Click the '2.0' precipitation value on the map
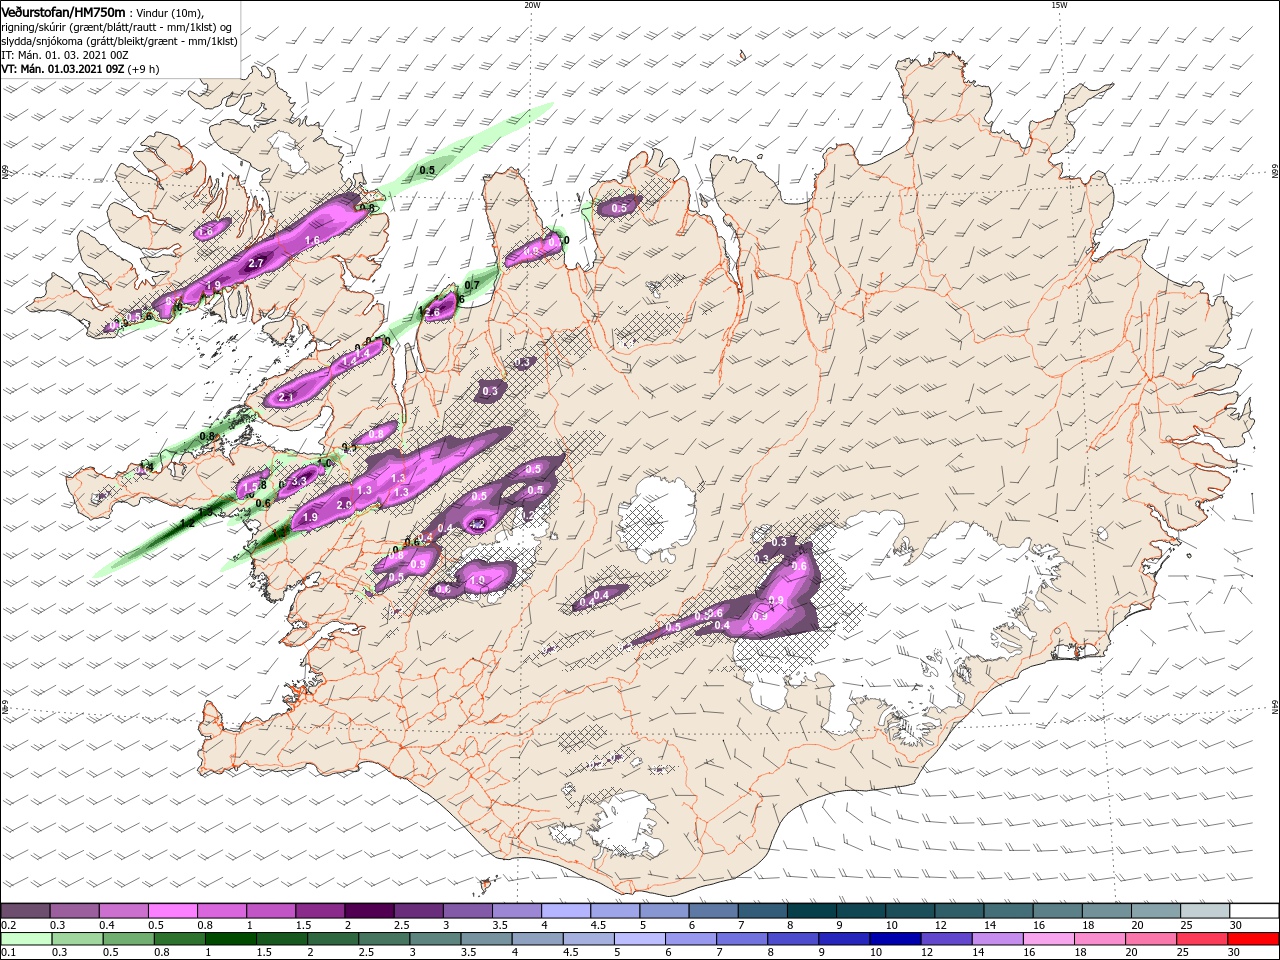This screenshot has width=1280, height=960. coord(344,505)
